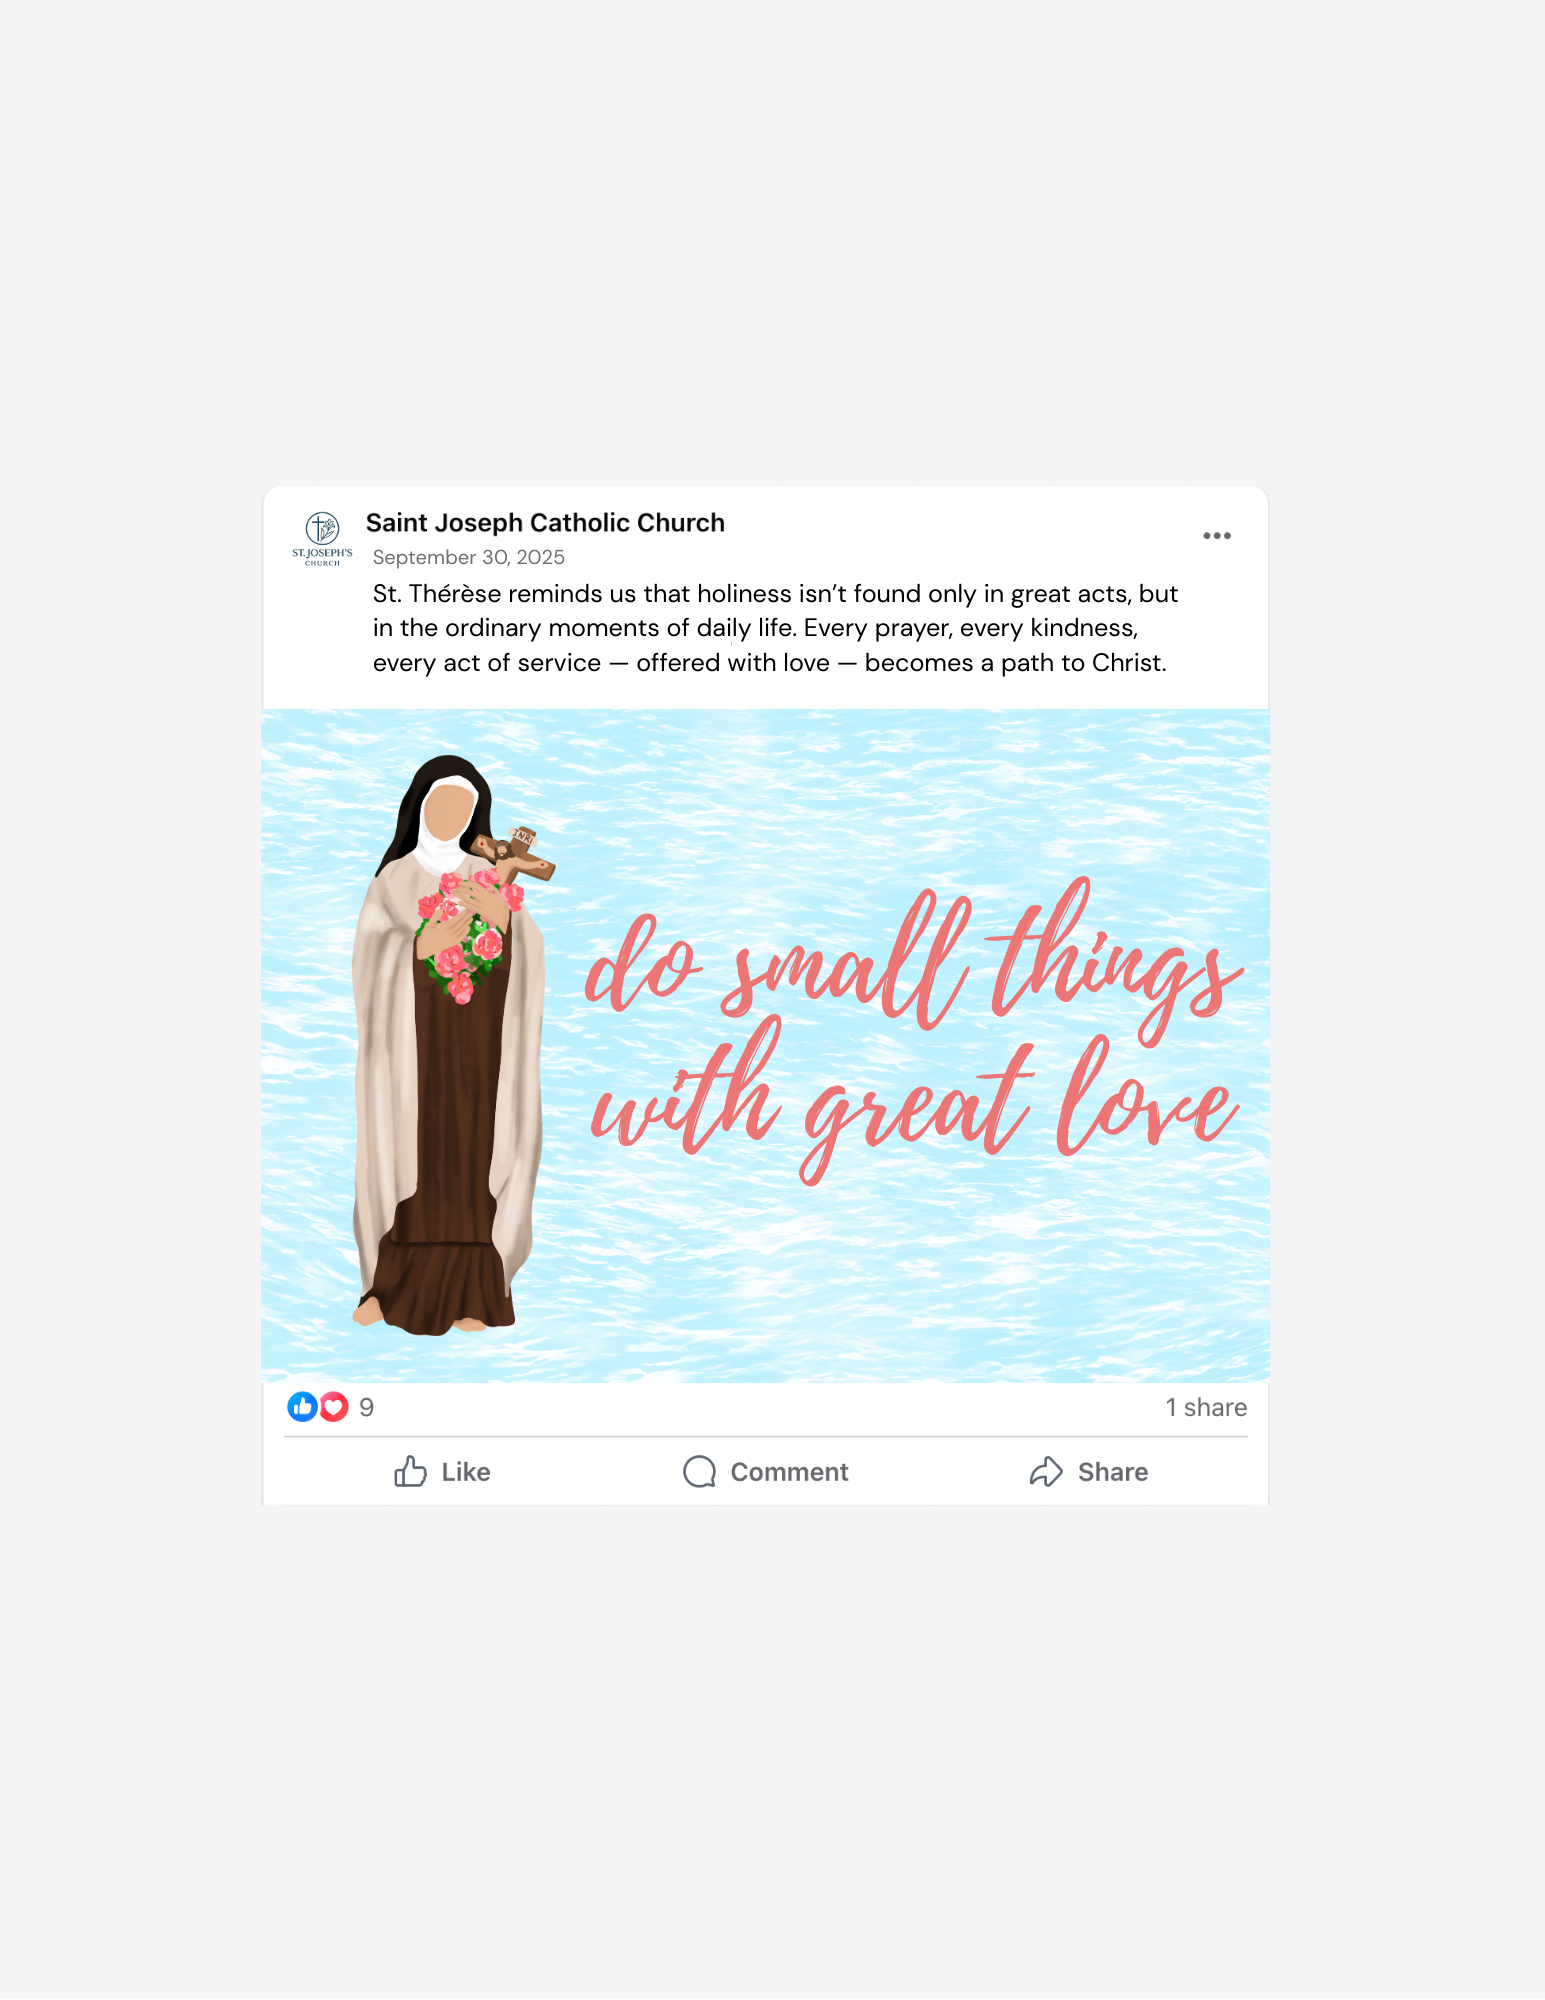Screen dimensions: 1545x2000
Task: Click the thumbs-up icon in Like button
Action: point(410,1471)
